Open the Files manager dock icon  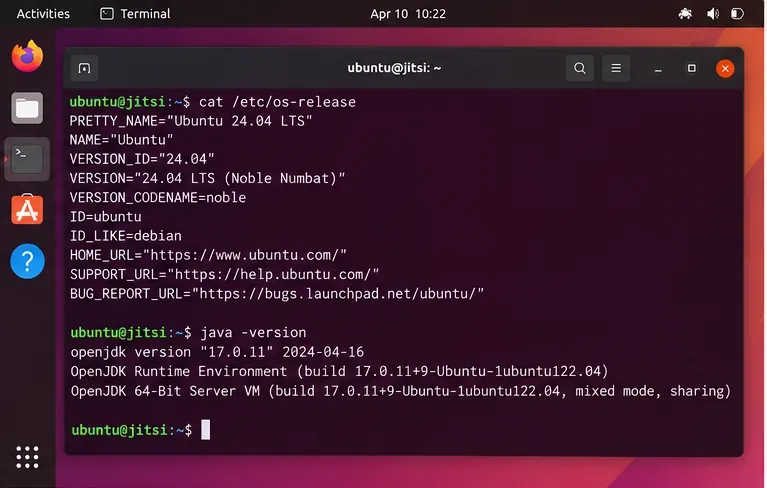27,108
